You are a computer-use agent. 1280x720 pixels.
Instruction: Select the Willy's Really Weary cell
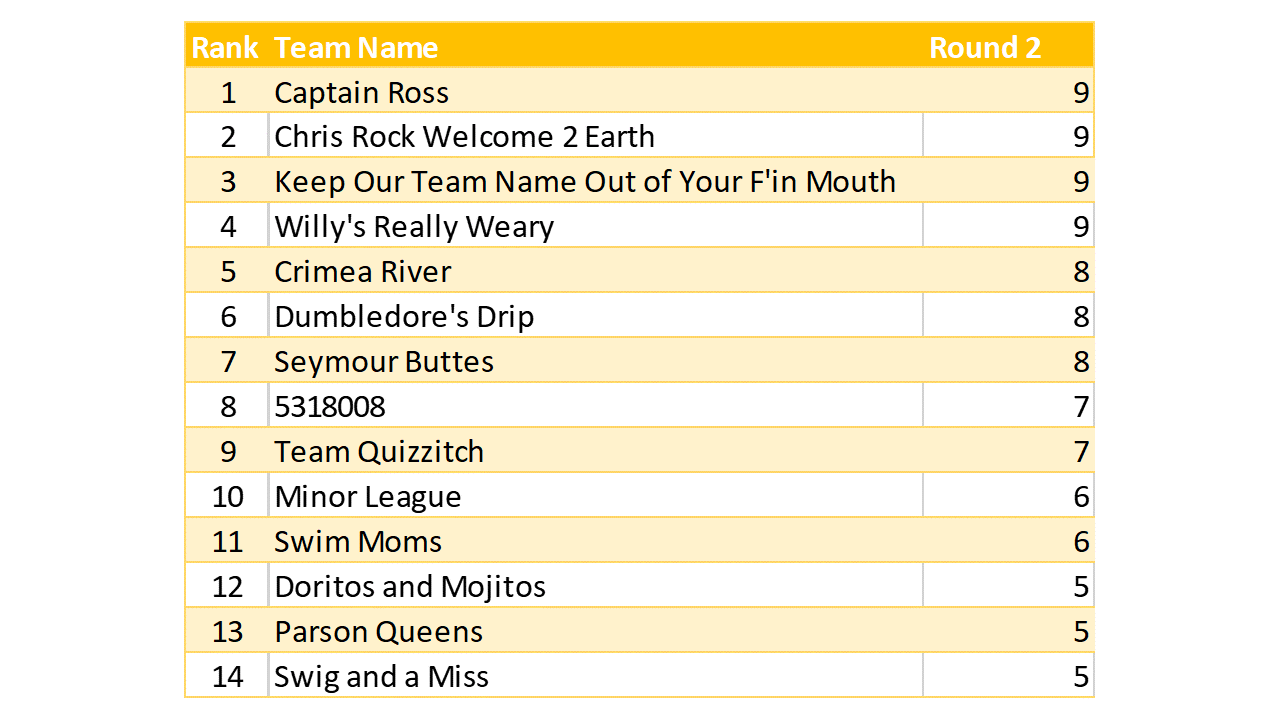414,226
